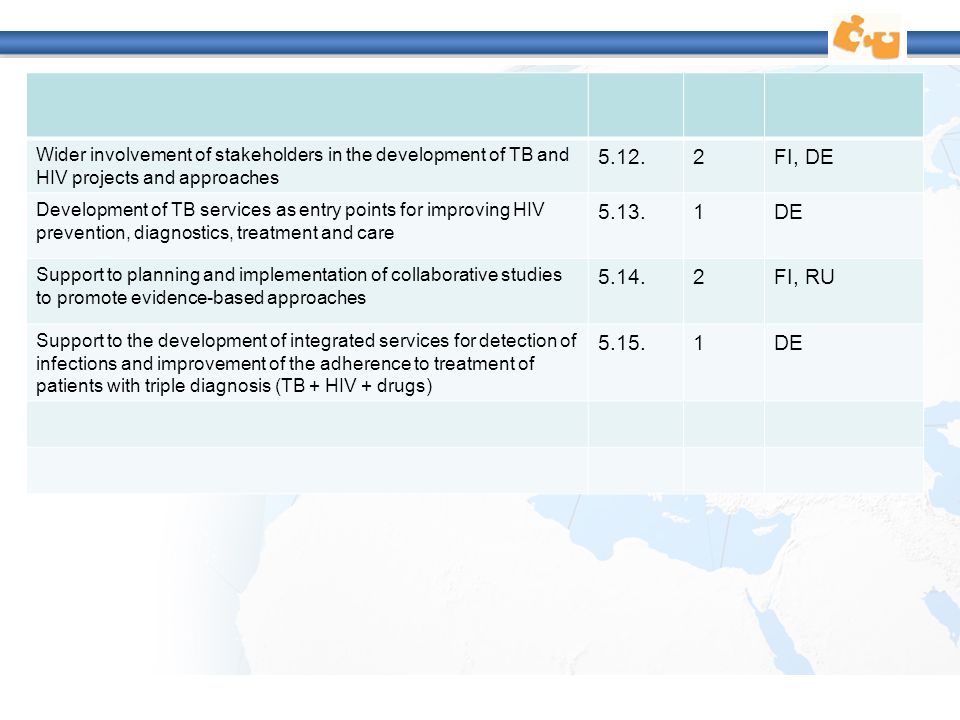The image size is (960, 720).
Task: Select the 'Wider involvement of stakeholders' description cell
Action: (307, 165)
